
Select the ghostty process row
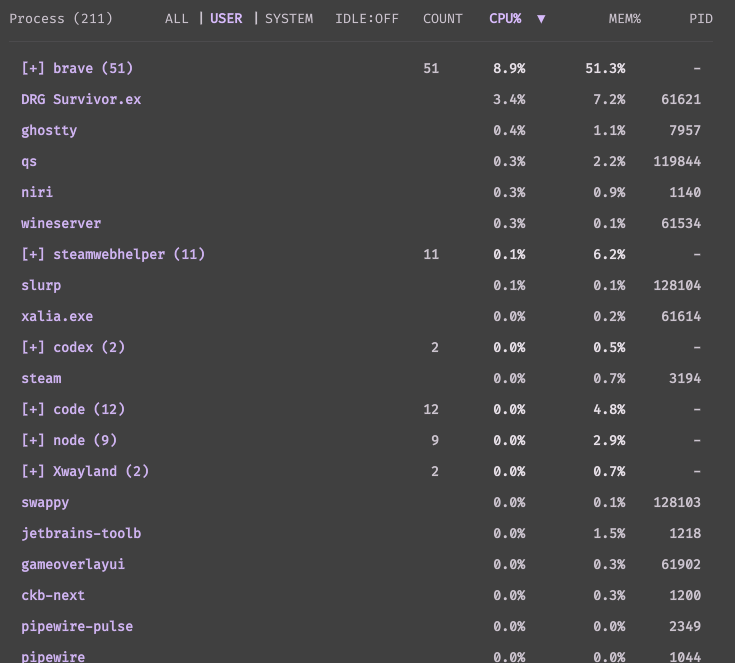click(x=361, y=130)
